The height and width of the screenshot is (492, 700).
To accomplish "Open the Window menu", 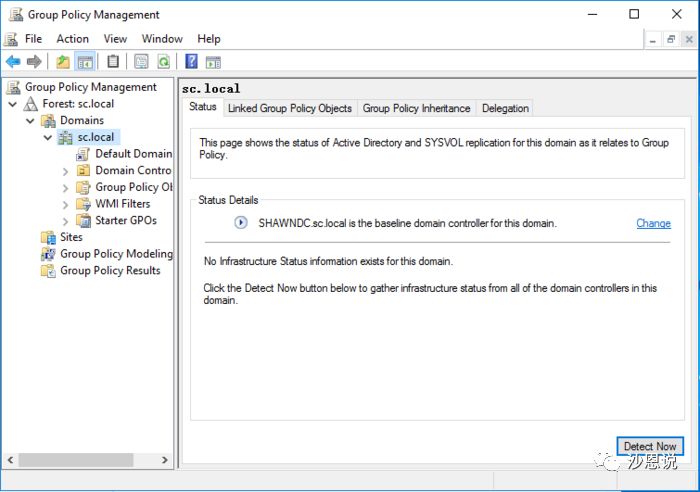I will [x=162, y=39].
